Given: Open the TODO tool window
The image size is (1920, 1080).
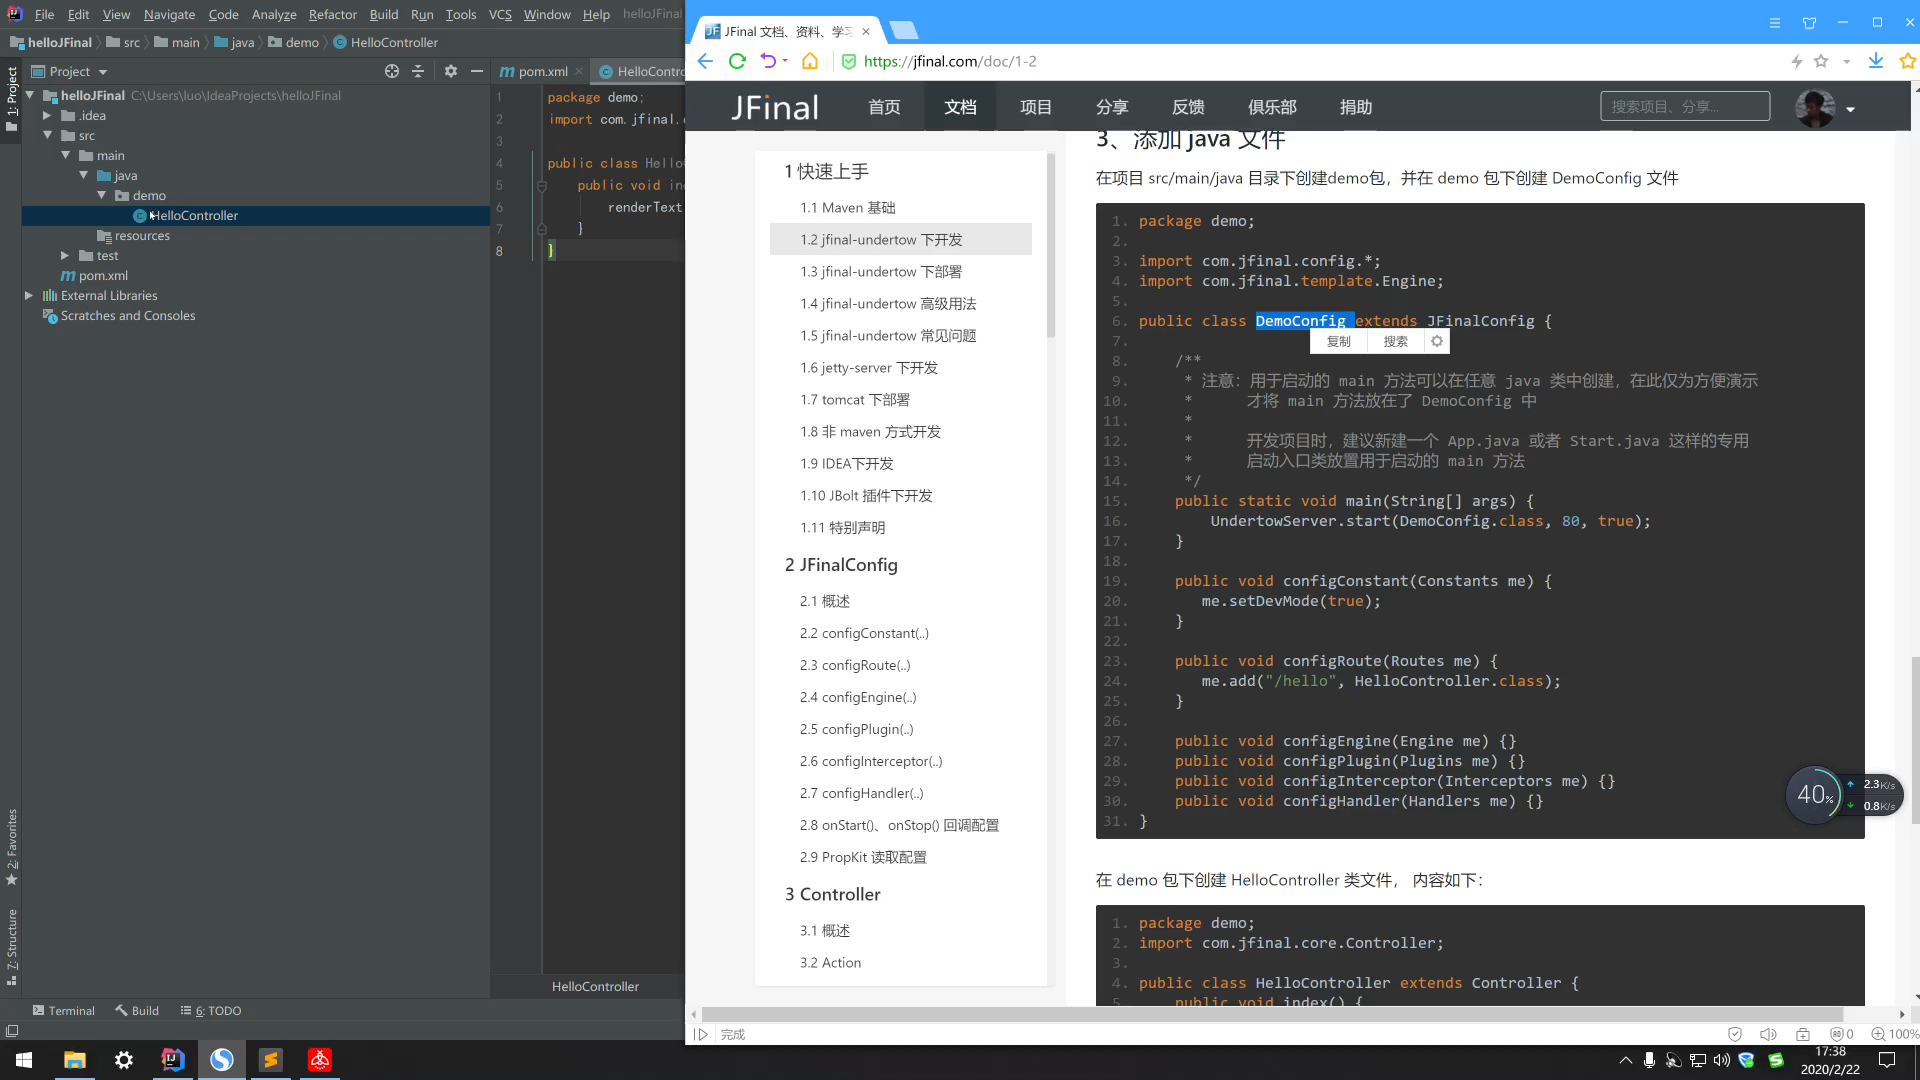Looking at the screenshot, I should tap(210, 1011).
